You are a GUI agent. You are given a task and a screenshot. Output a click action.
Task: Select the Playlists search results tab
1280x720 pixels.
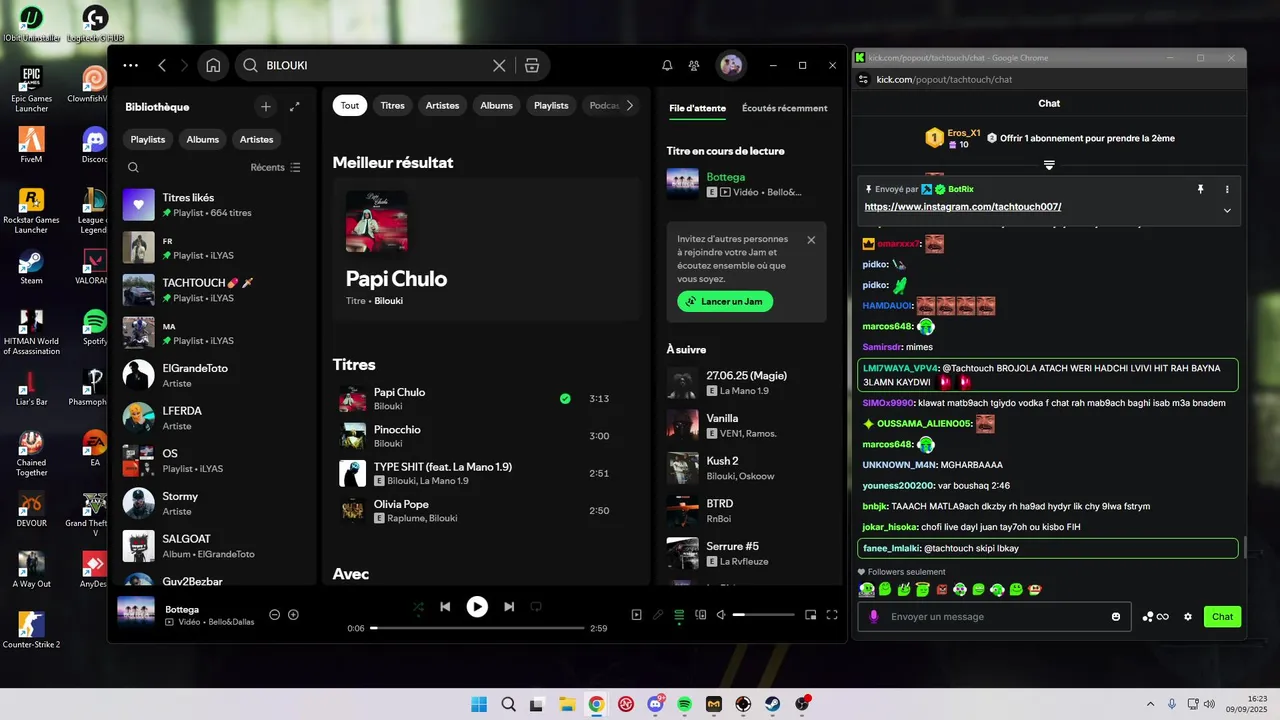click(551, 105)
